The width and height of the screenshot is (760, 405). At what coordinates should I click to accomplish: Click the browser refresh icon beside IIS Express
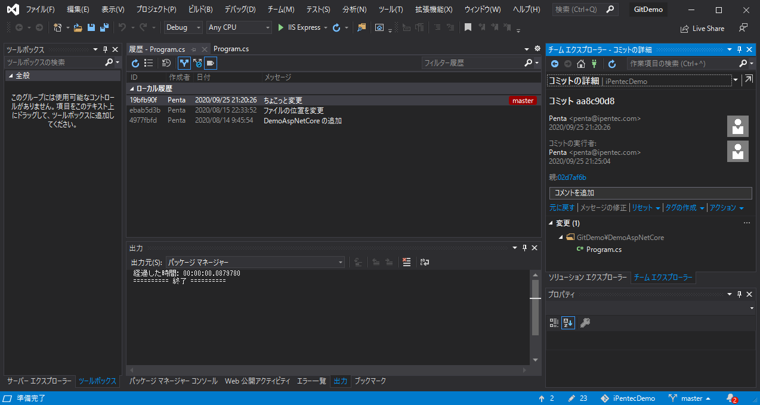336,28
